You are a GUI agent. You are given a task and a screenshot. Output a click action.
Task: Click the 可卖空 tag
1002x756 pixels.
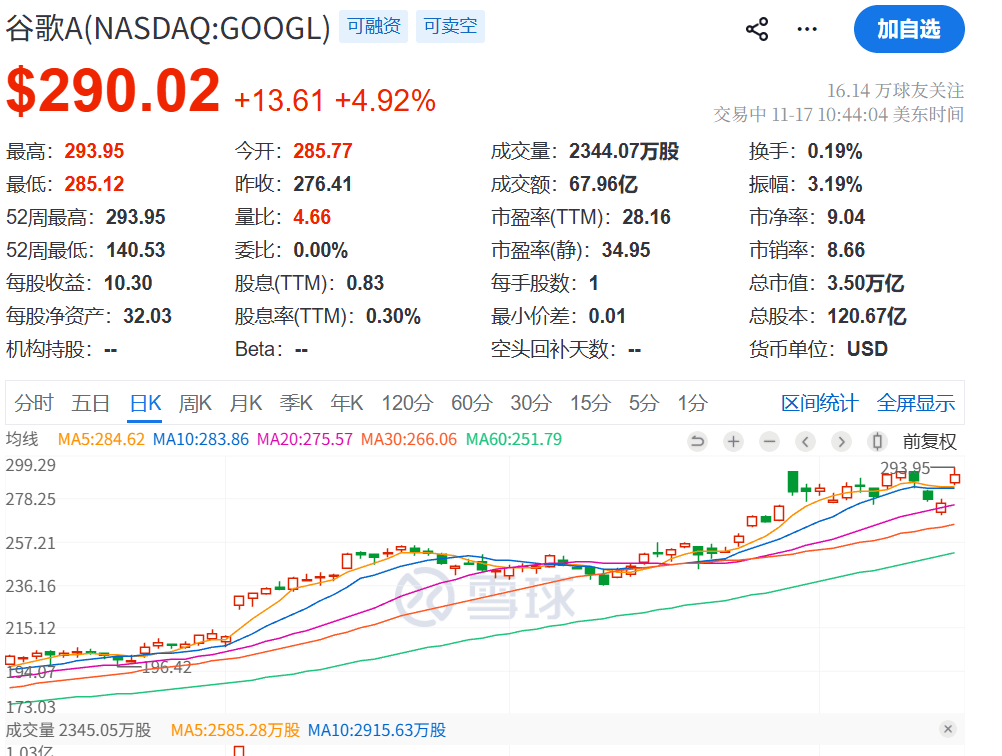(x=450, y=27)
